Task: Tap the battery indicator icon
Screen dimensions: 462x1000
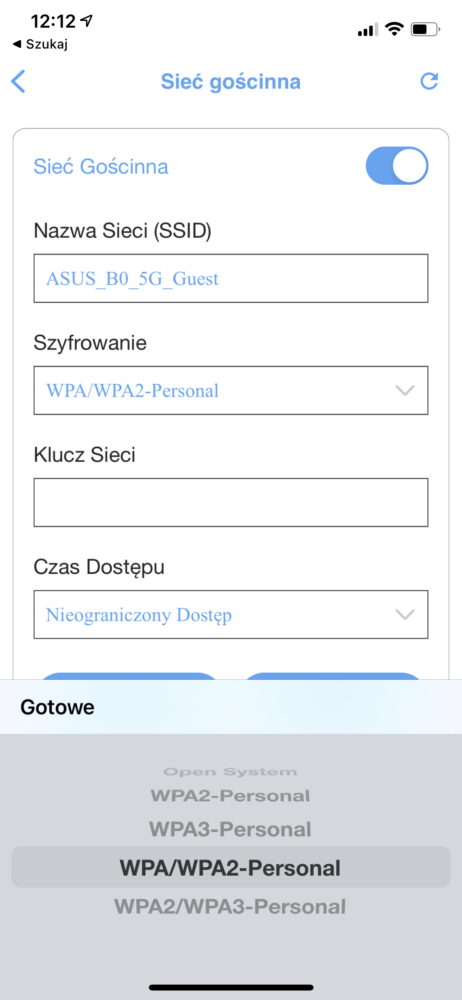Action: pyautogui.click(x=425, y=29)
